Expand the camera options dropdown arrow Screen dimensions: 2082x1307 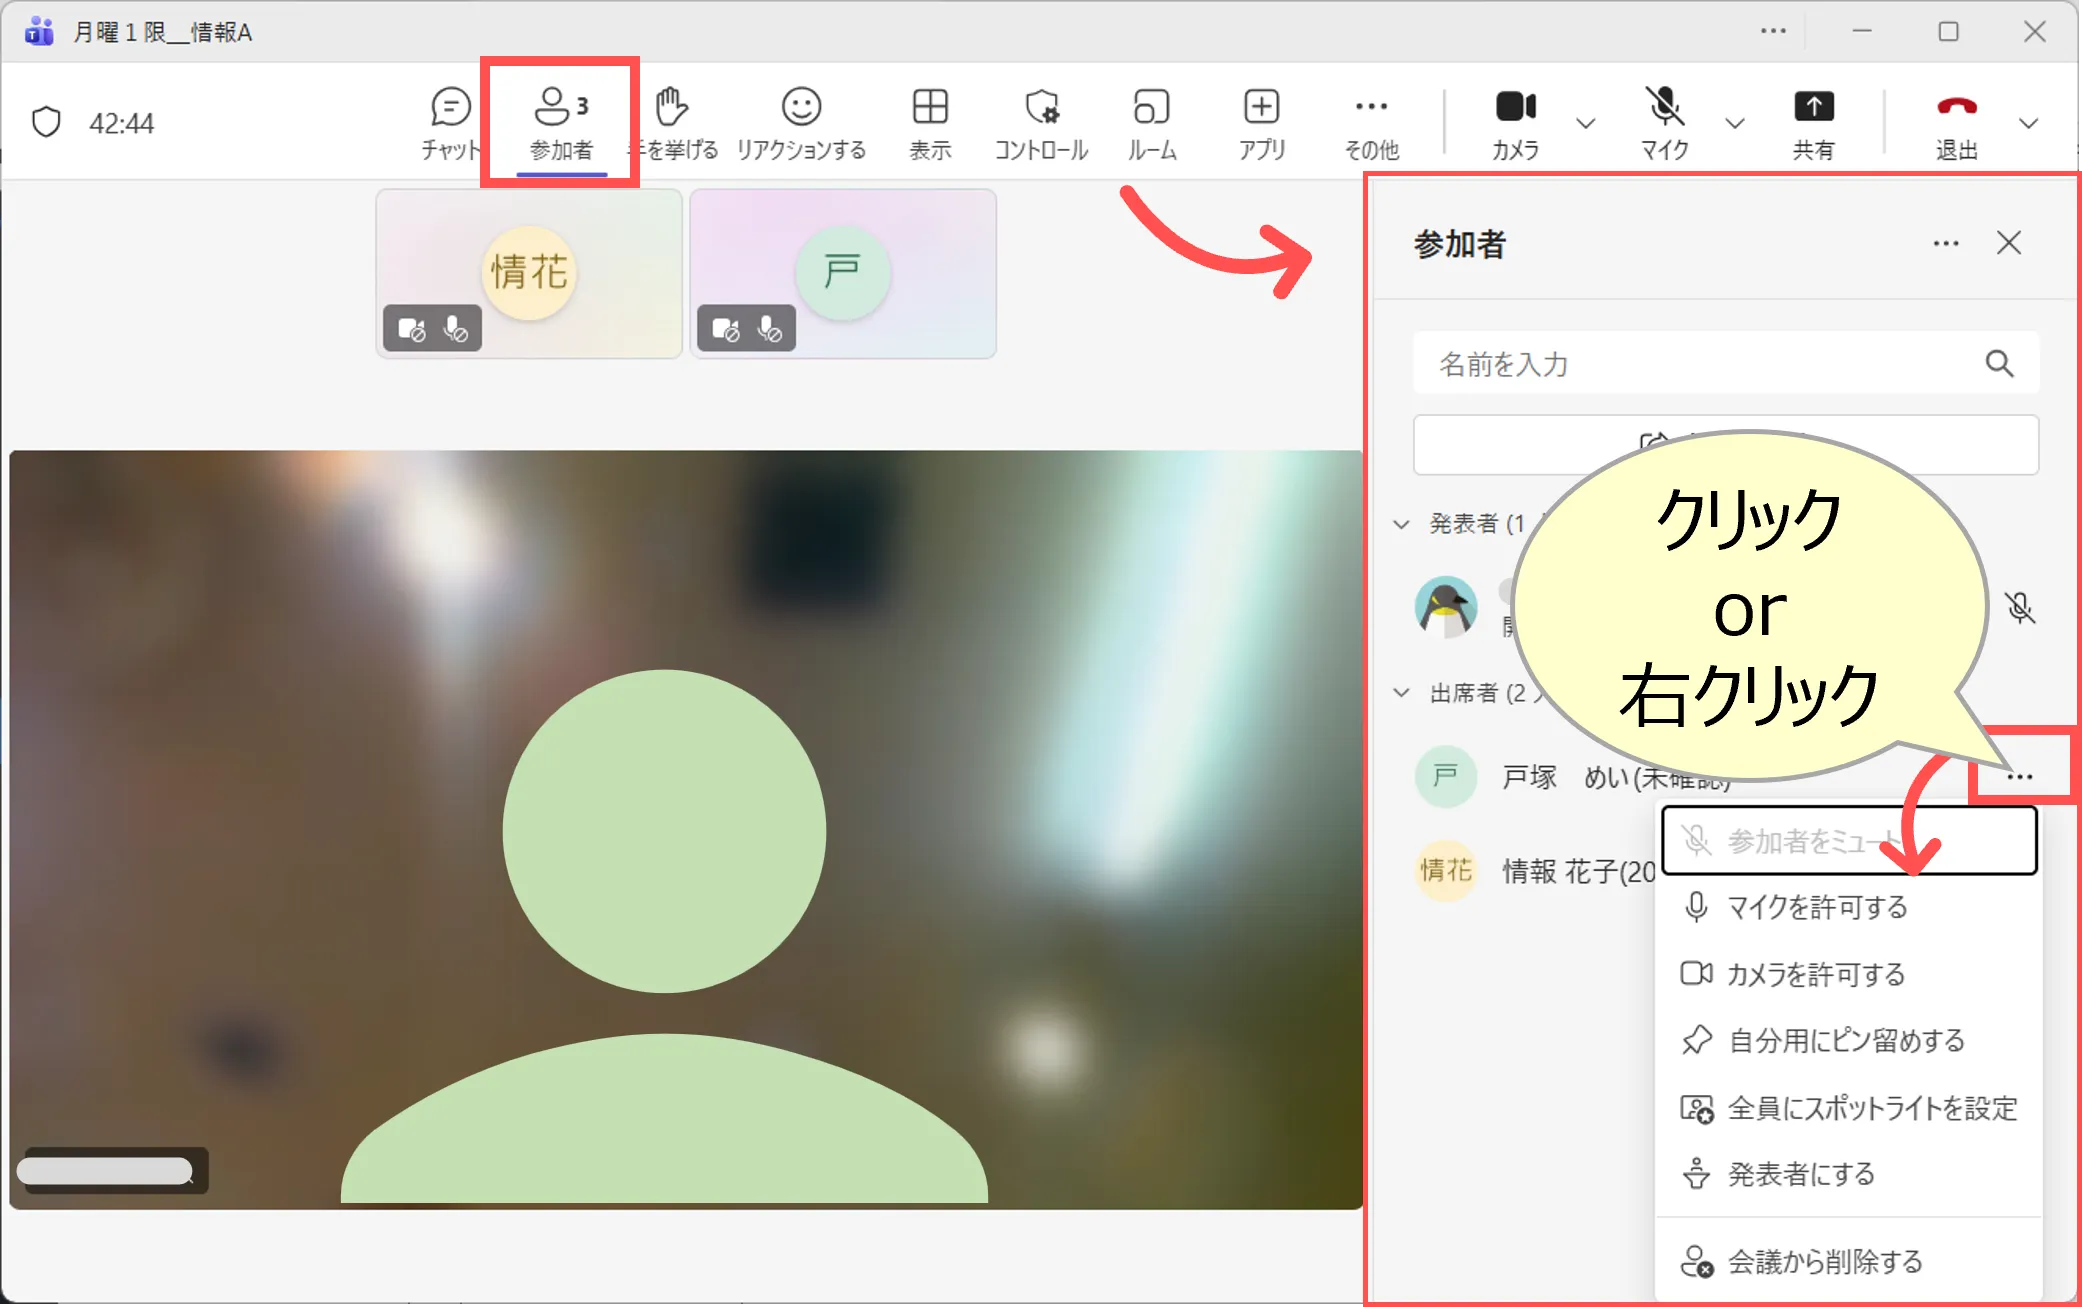pyautogui.click(x=1586, y=124)
